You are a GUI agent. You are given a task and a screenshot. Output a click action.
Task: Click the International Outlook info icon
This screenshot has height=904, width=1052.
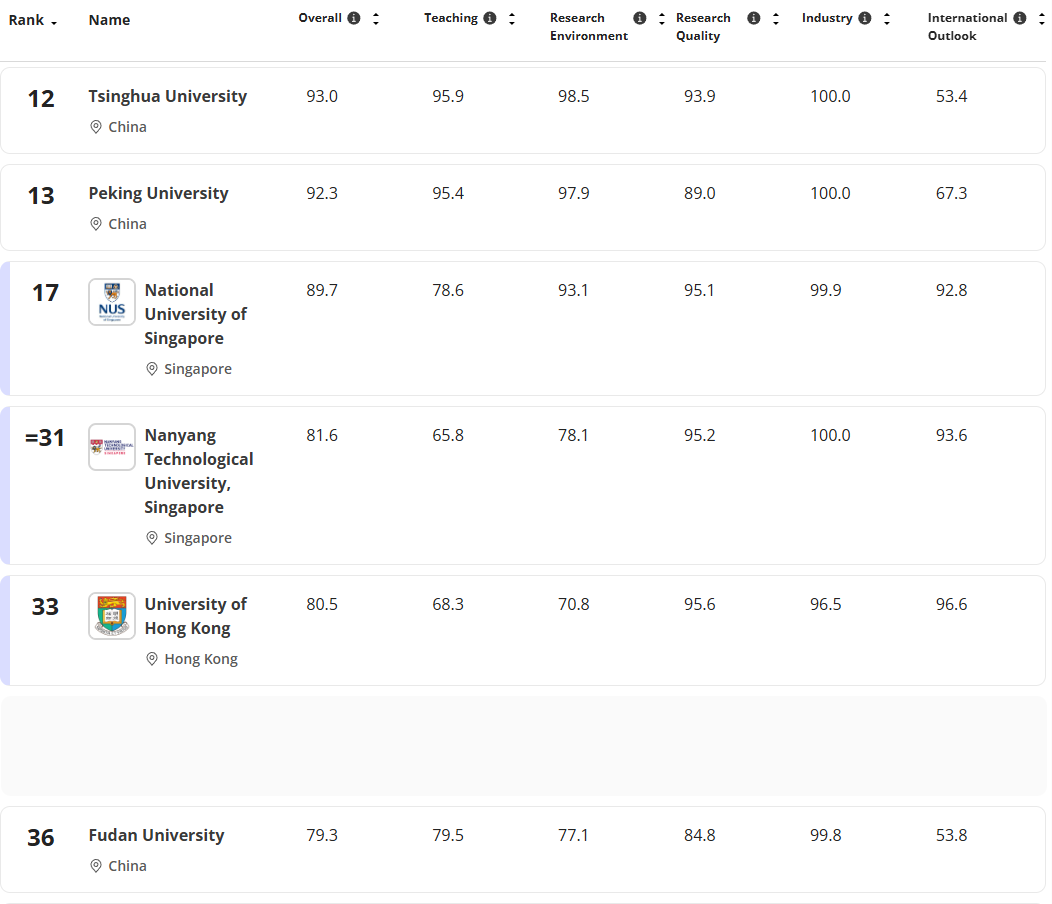click(1019, 18)
